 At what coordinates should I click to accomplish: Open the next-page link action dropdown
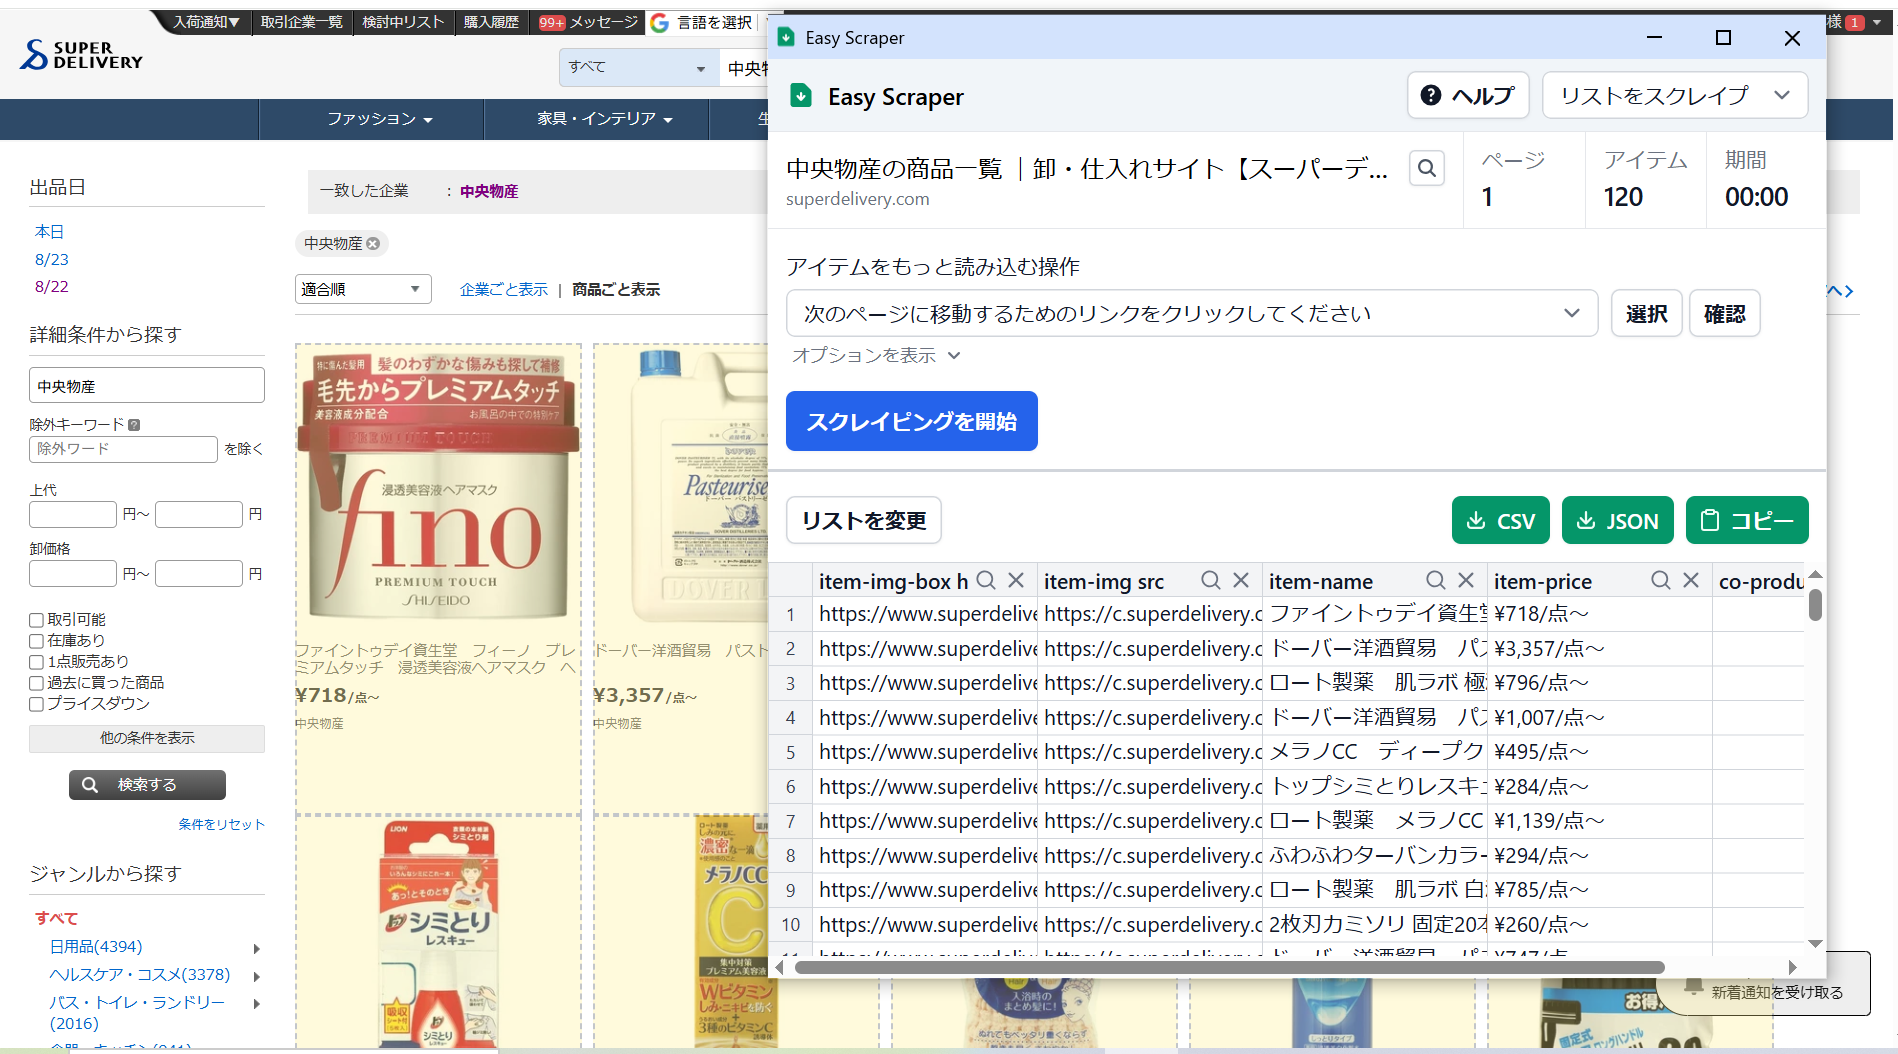point(1192,313)
